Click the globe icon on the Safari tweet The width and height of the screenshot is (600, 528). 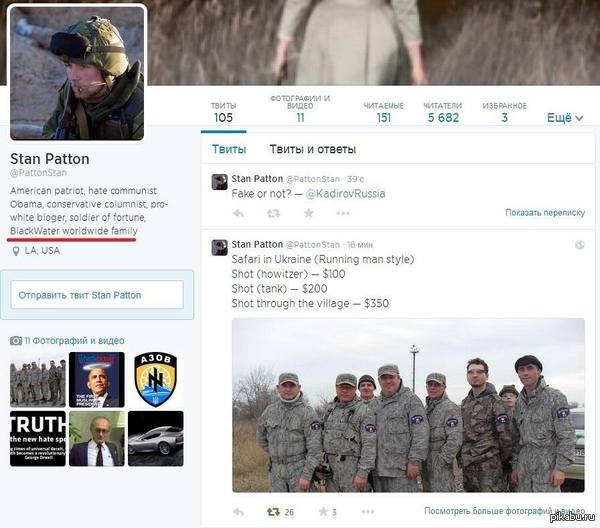580,245
